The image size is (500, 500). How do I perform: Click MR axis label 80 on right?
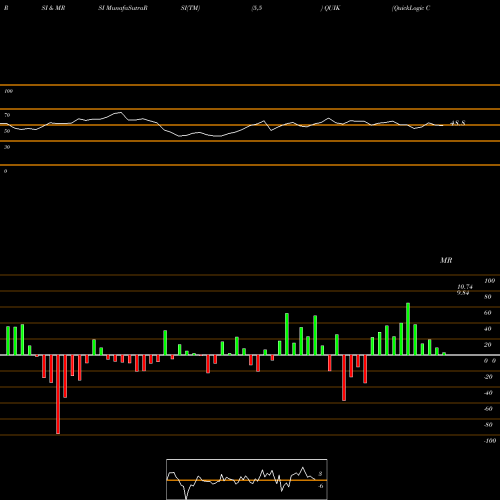488,297
